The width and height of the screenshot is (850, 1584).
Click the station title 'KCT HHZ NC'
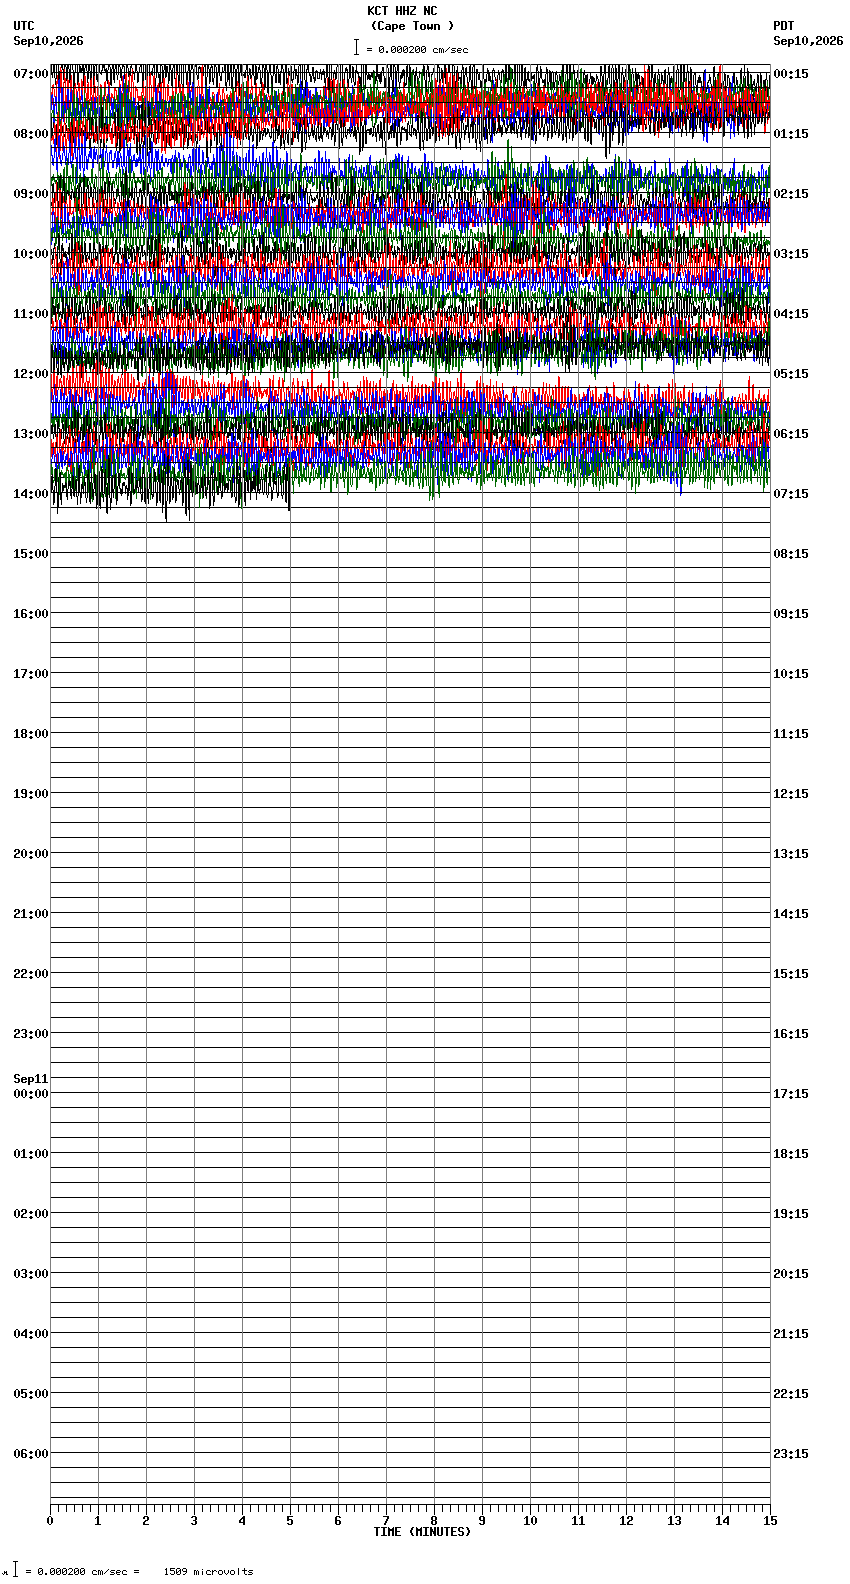(x=402, y=12)
